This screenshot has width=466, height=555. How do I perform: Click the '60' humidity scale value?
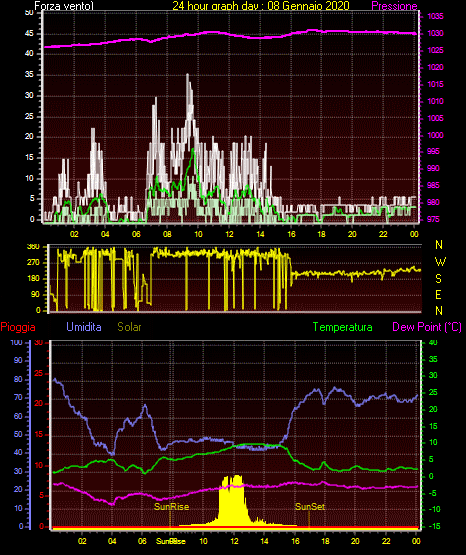[18, 416]
